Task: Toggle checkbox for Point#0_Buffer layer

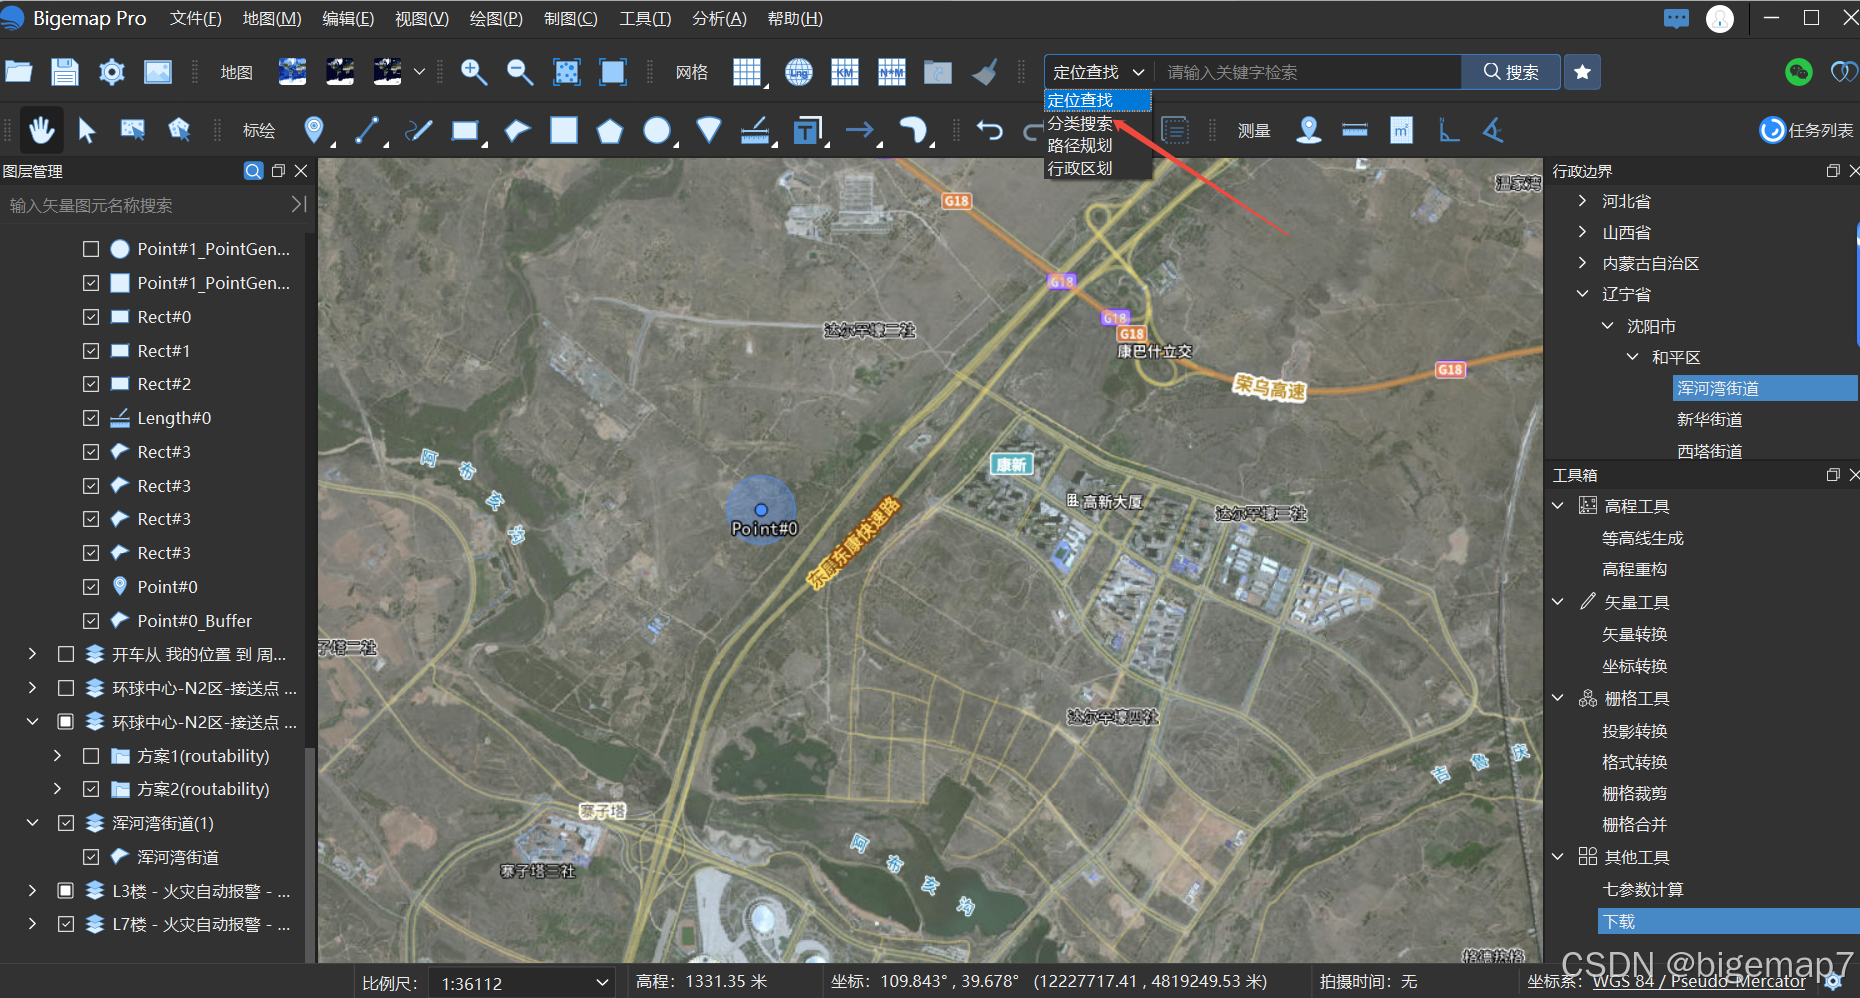Action: 91,621
